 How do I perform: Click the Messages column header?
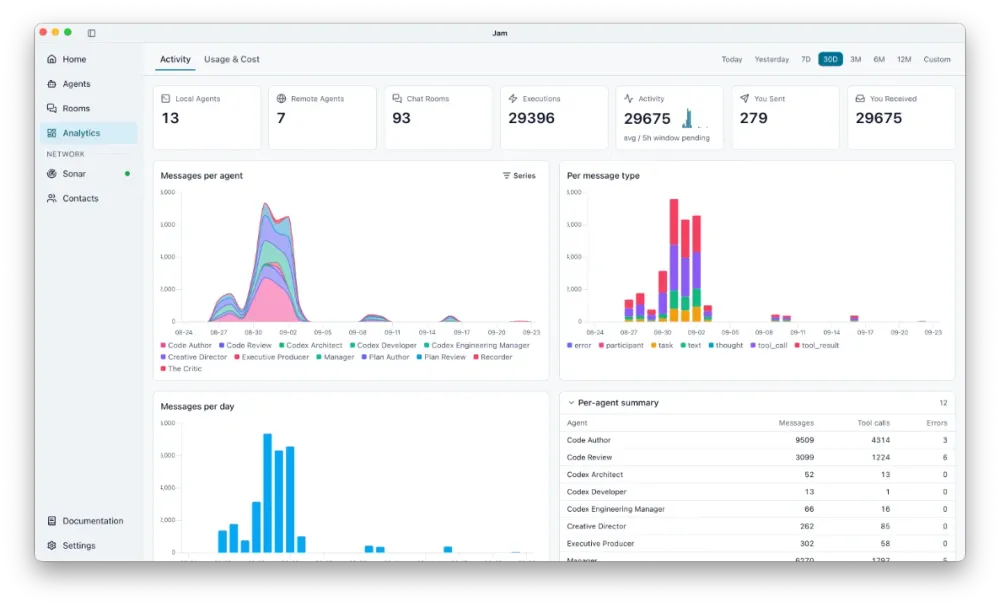tap(796, 423)
